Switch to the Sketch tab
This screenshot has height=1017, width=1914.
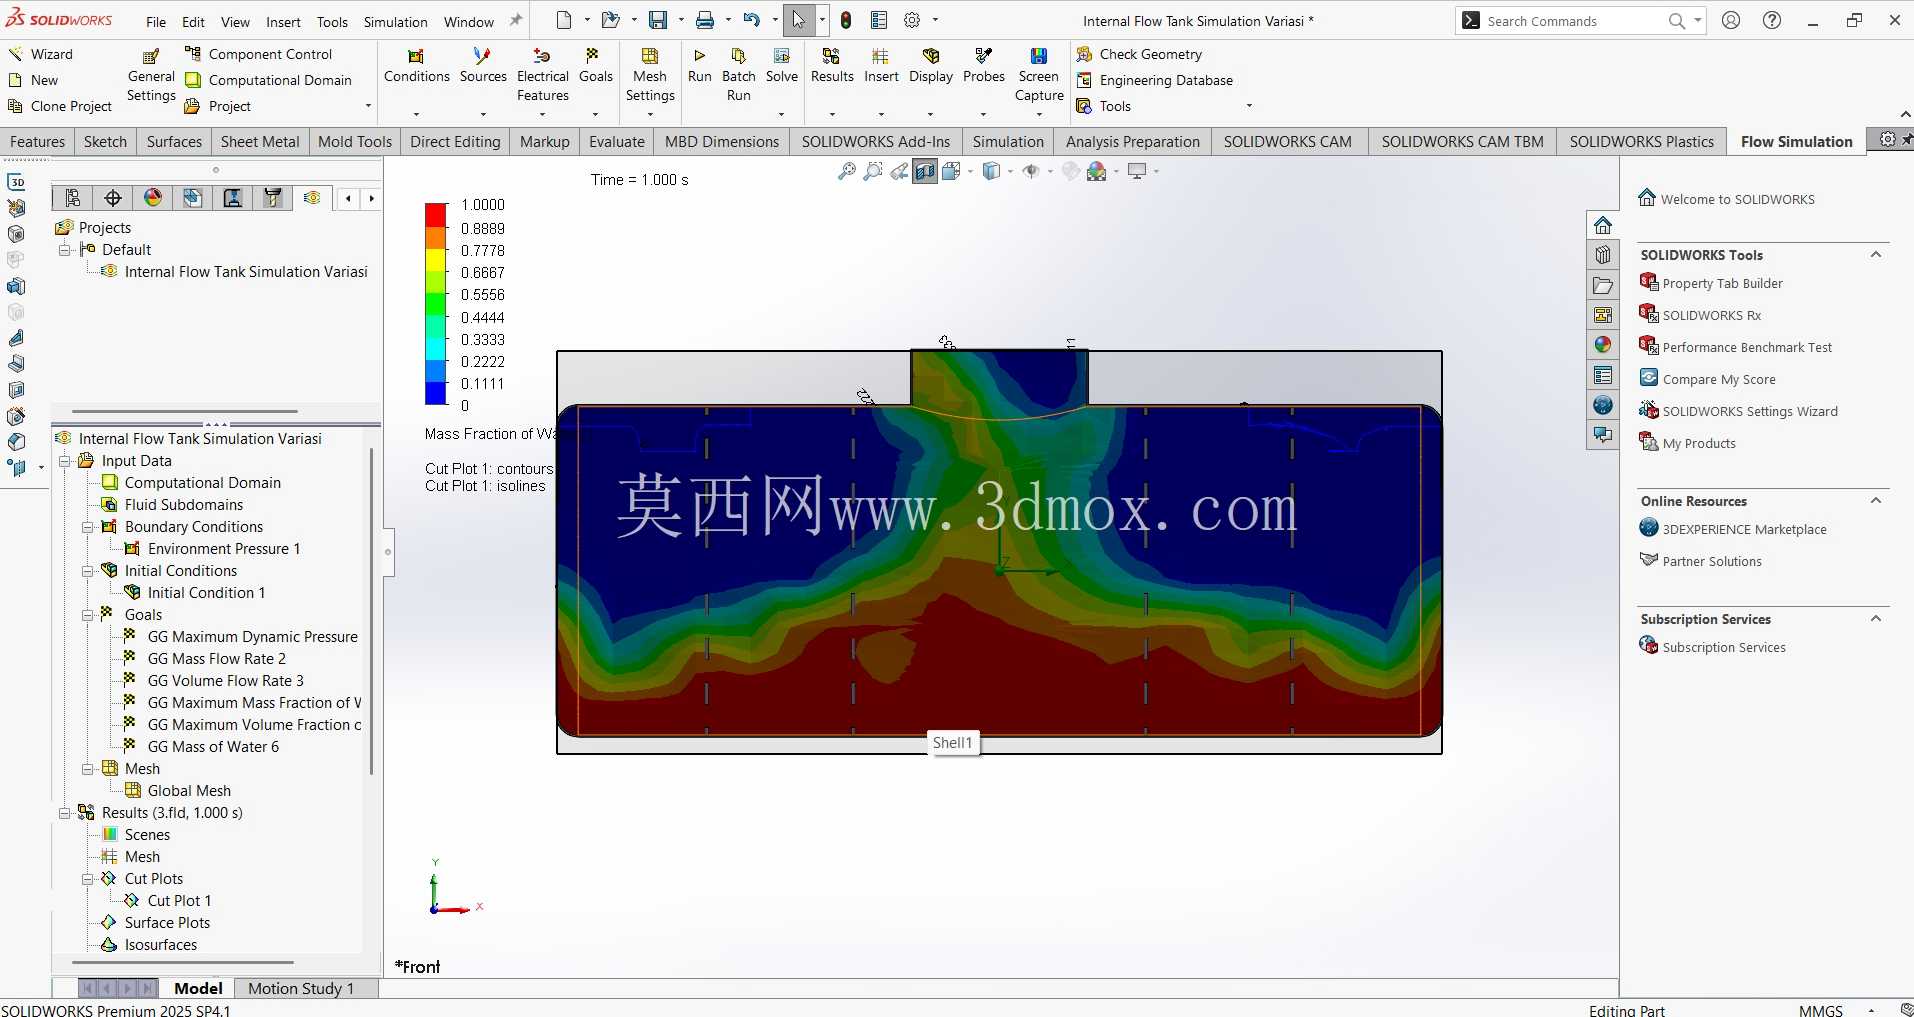pyautogui.click(x=105, y=142)
